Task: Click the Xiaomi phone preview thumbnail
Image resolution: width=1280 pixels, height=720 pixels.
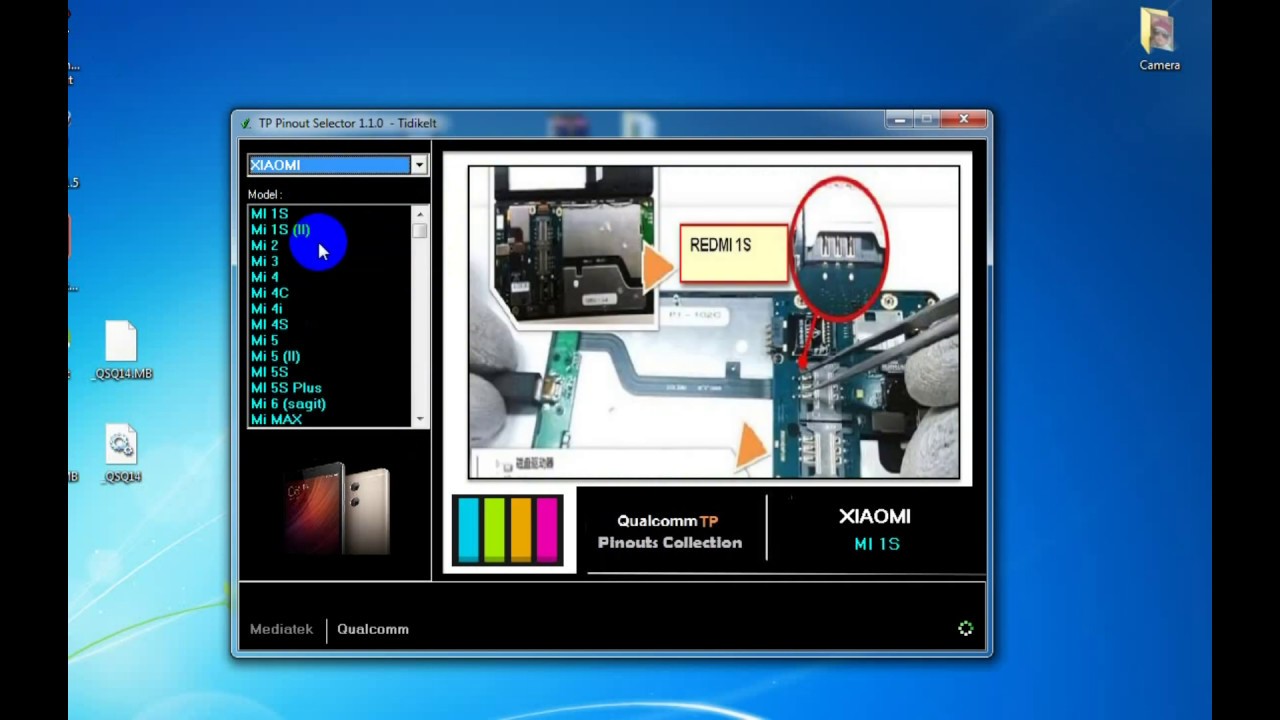Action: 336,508
